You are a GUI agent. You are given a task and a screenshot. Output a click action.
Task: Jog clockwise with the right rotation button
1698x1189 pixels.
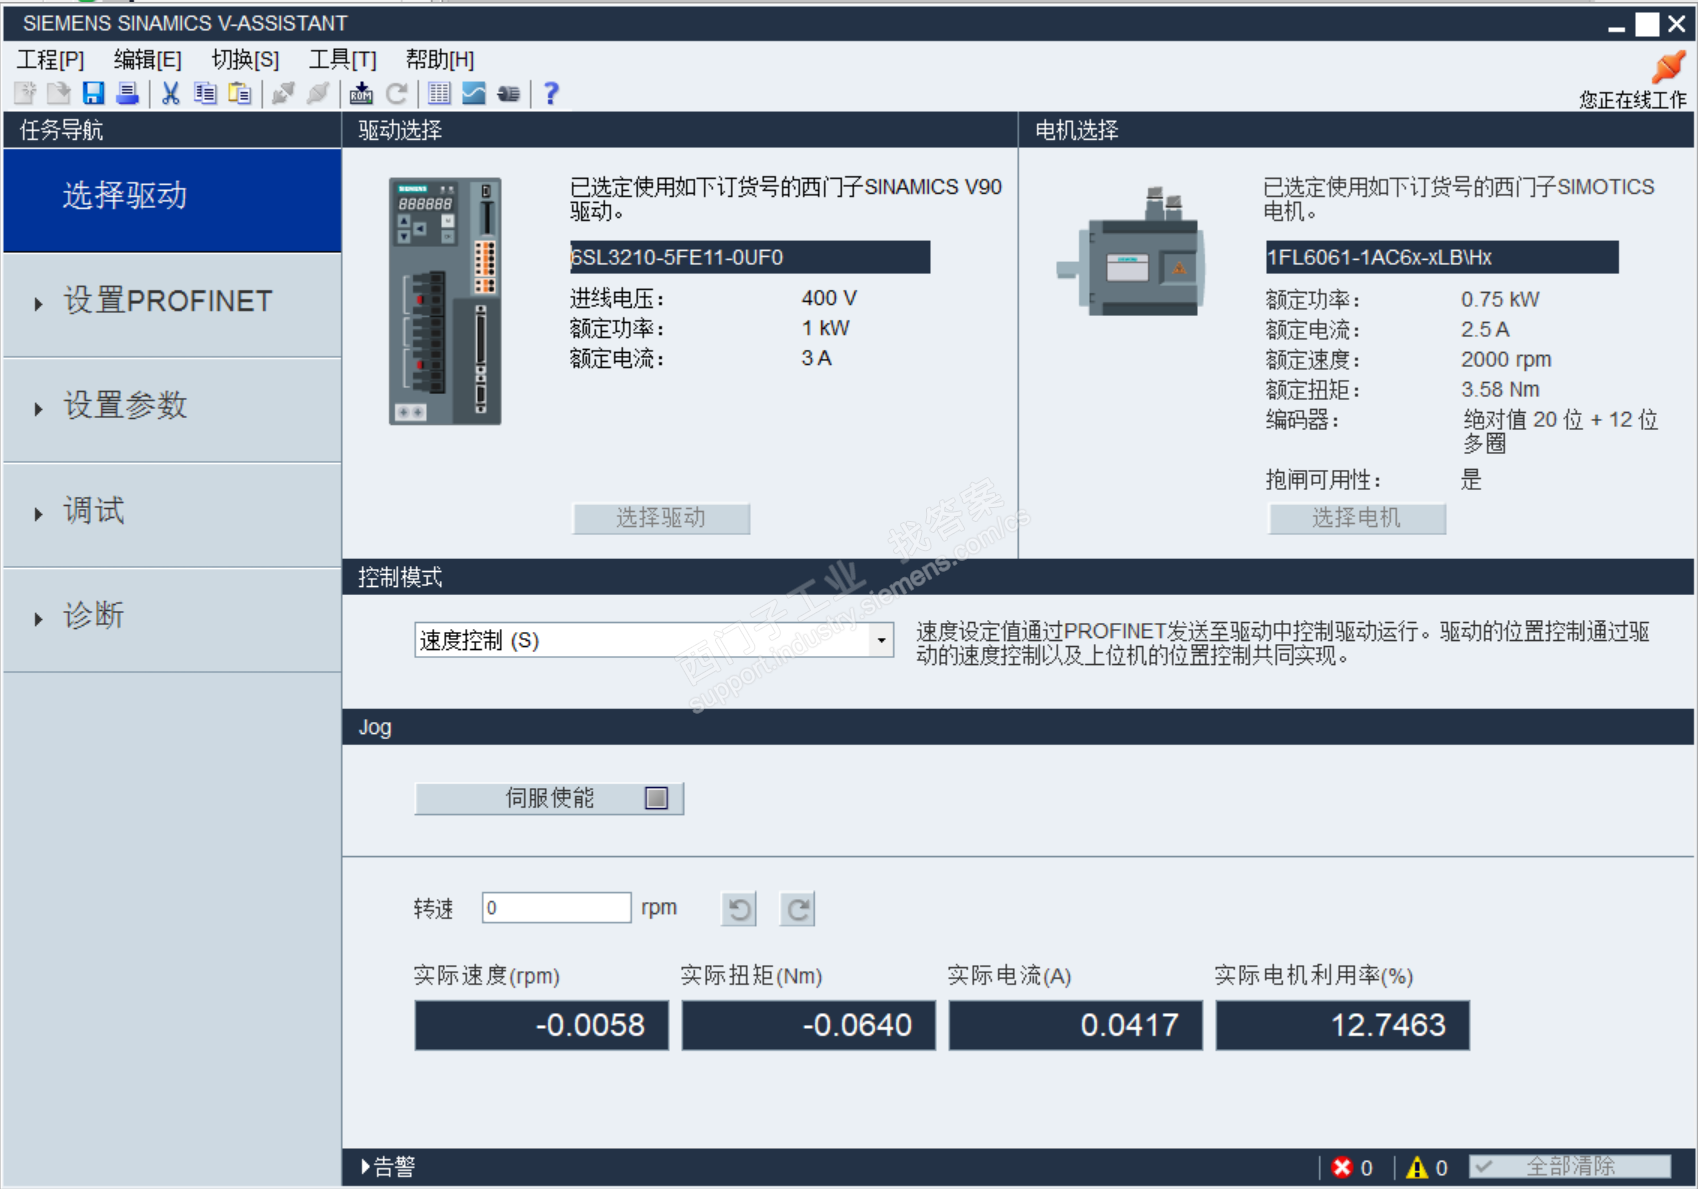(x=798, y=909)
